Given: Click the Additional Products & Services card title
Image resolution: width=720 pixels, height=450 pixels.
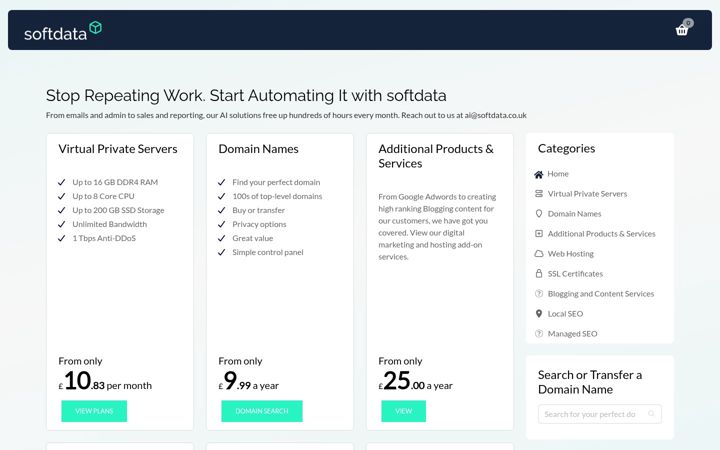Looking at the screenshot, I should [x=436, y=156].
